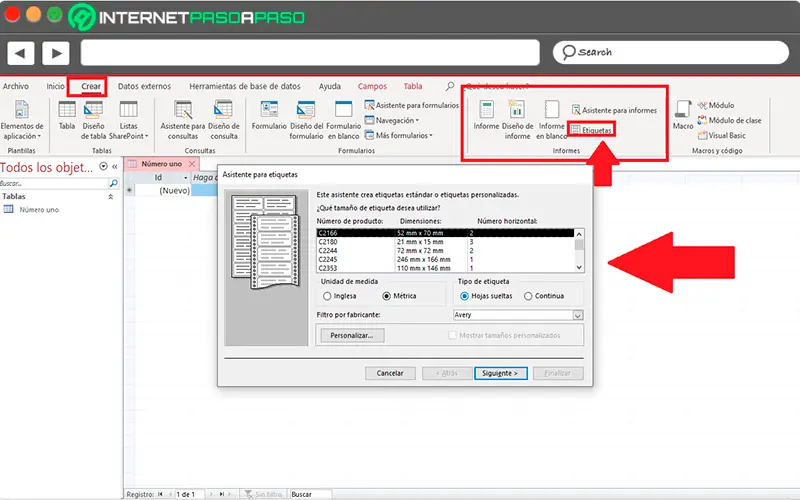Open the Id column dropdown arrow

coord(186,178)
